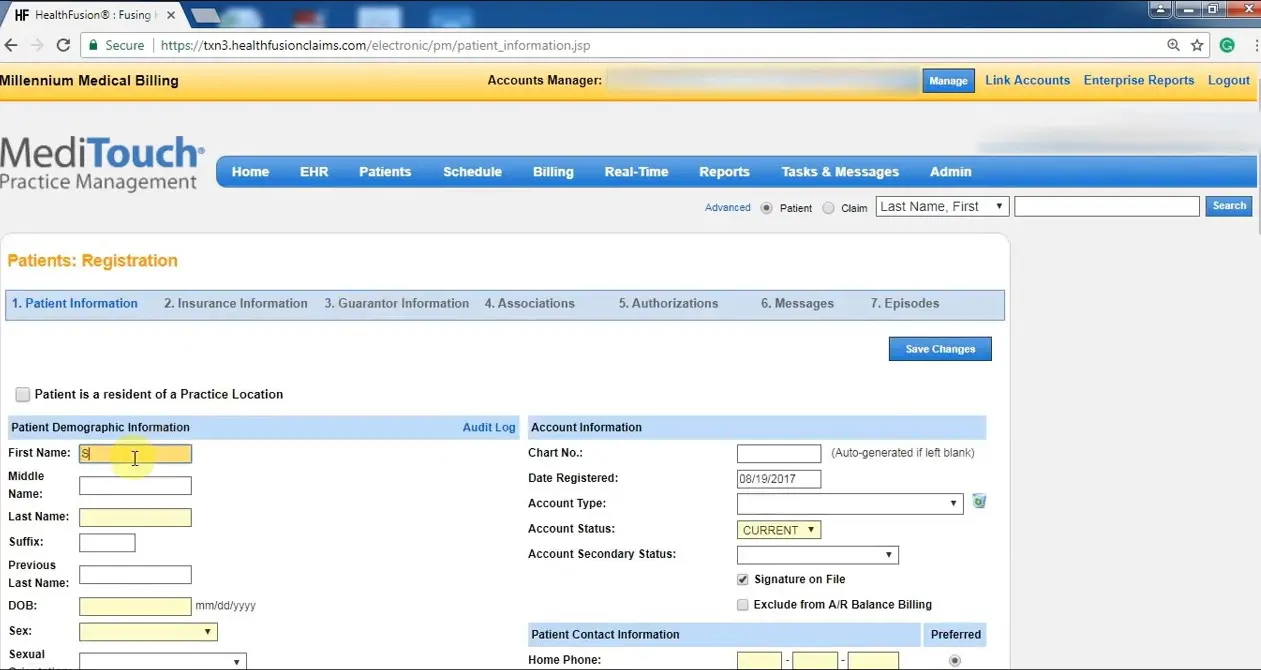
Task: Open the Sex dropdown list
Action: point(148,632)
